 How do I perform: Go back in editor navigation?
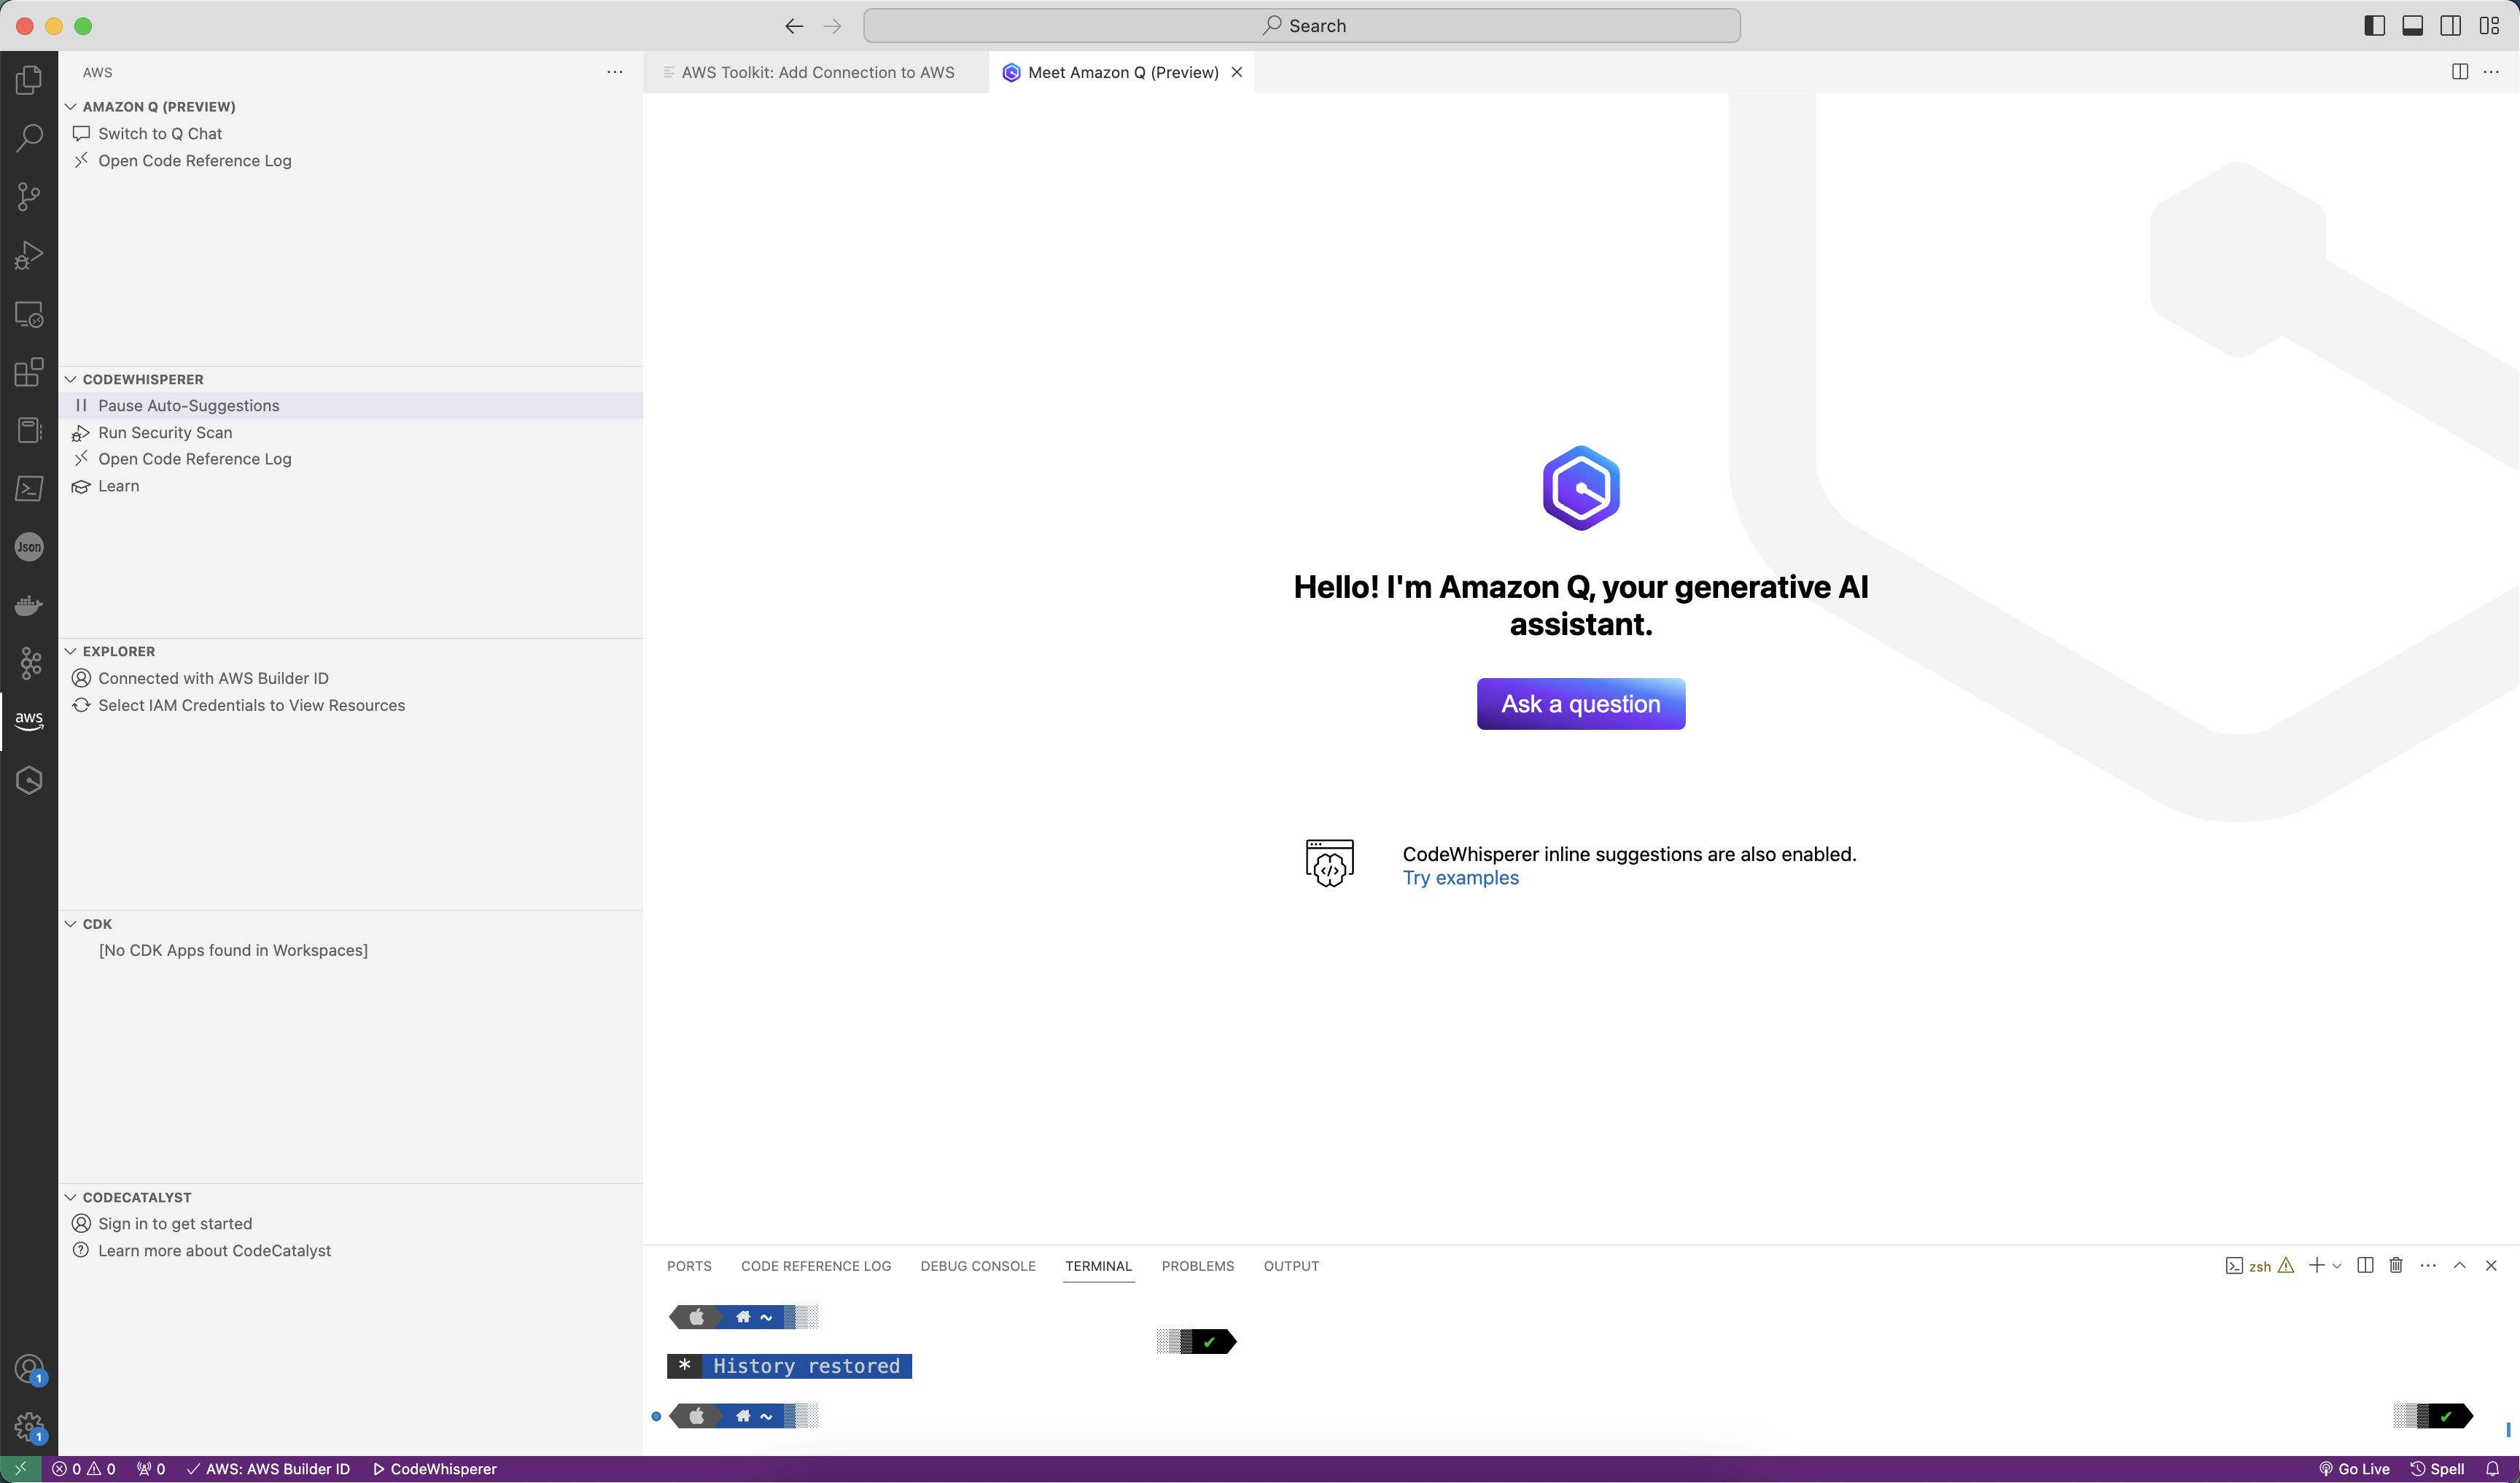794,26
